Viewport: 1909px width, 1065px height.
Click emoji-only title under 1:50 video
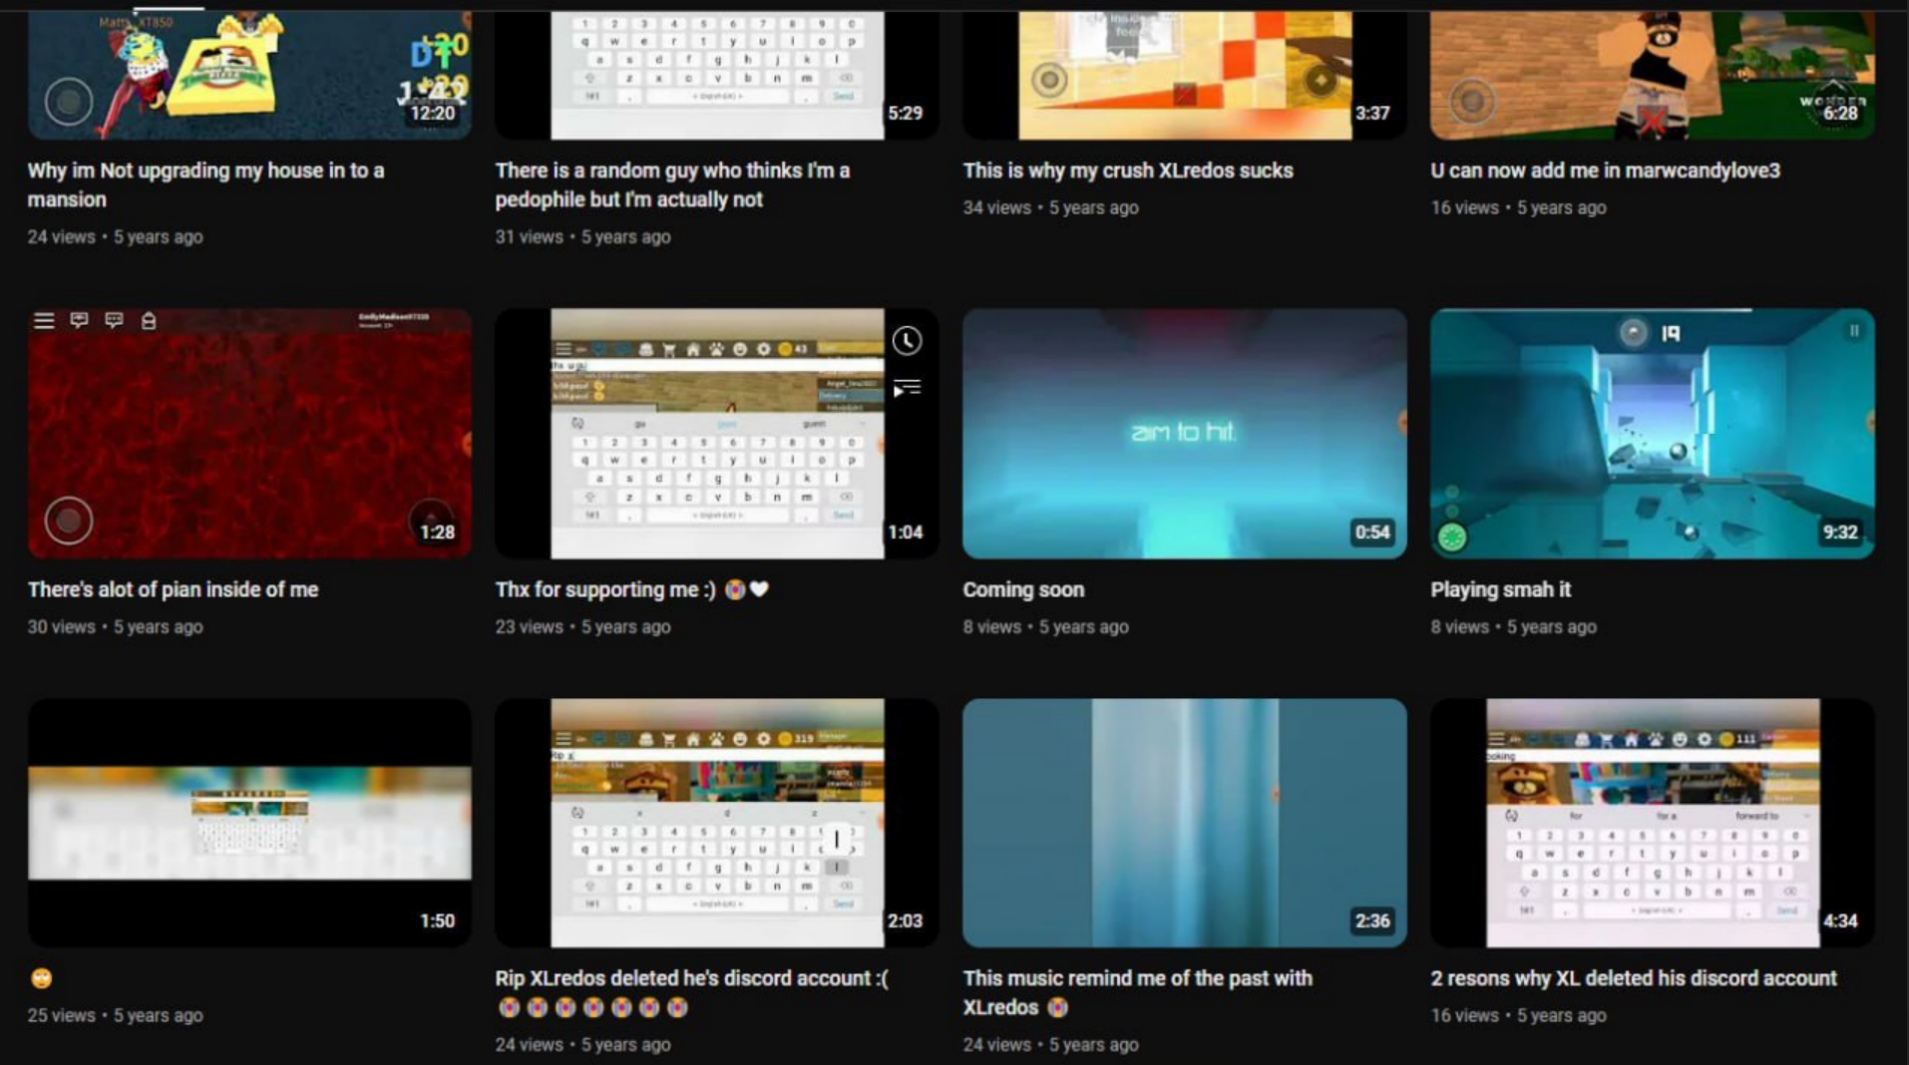41,978
